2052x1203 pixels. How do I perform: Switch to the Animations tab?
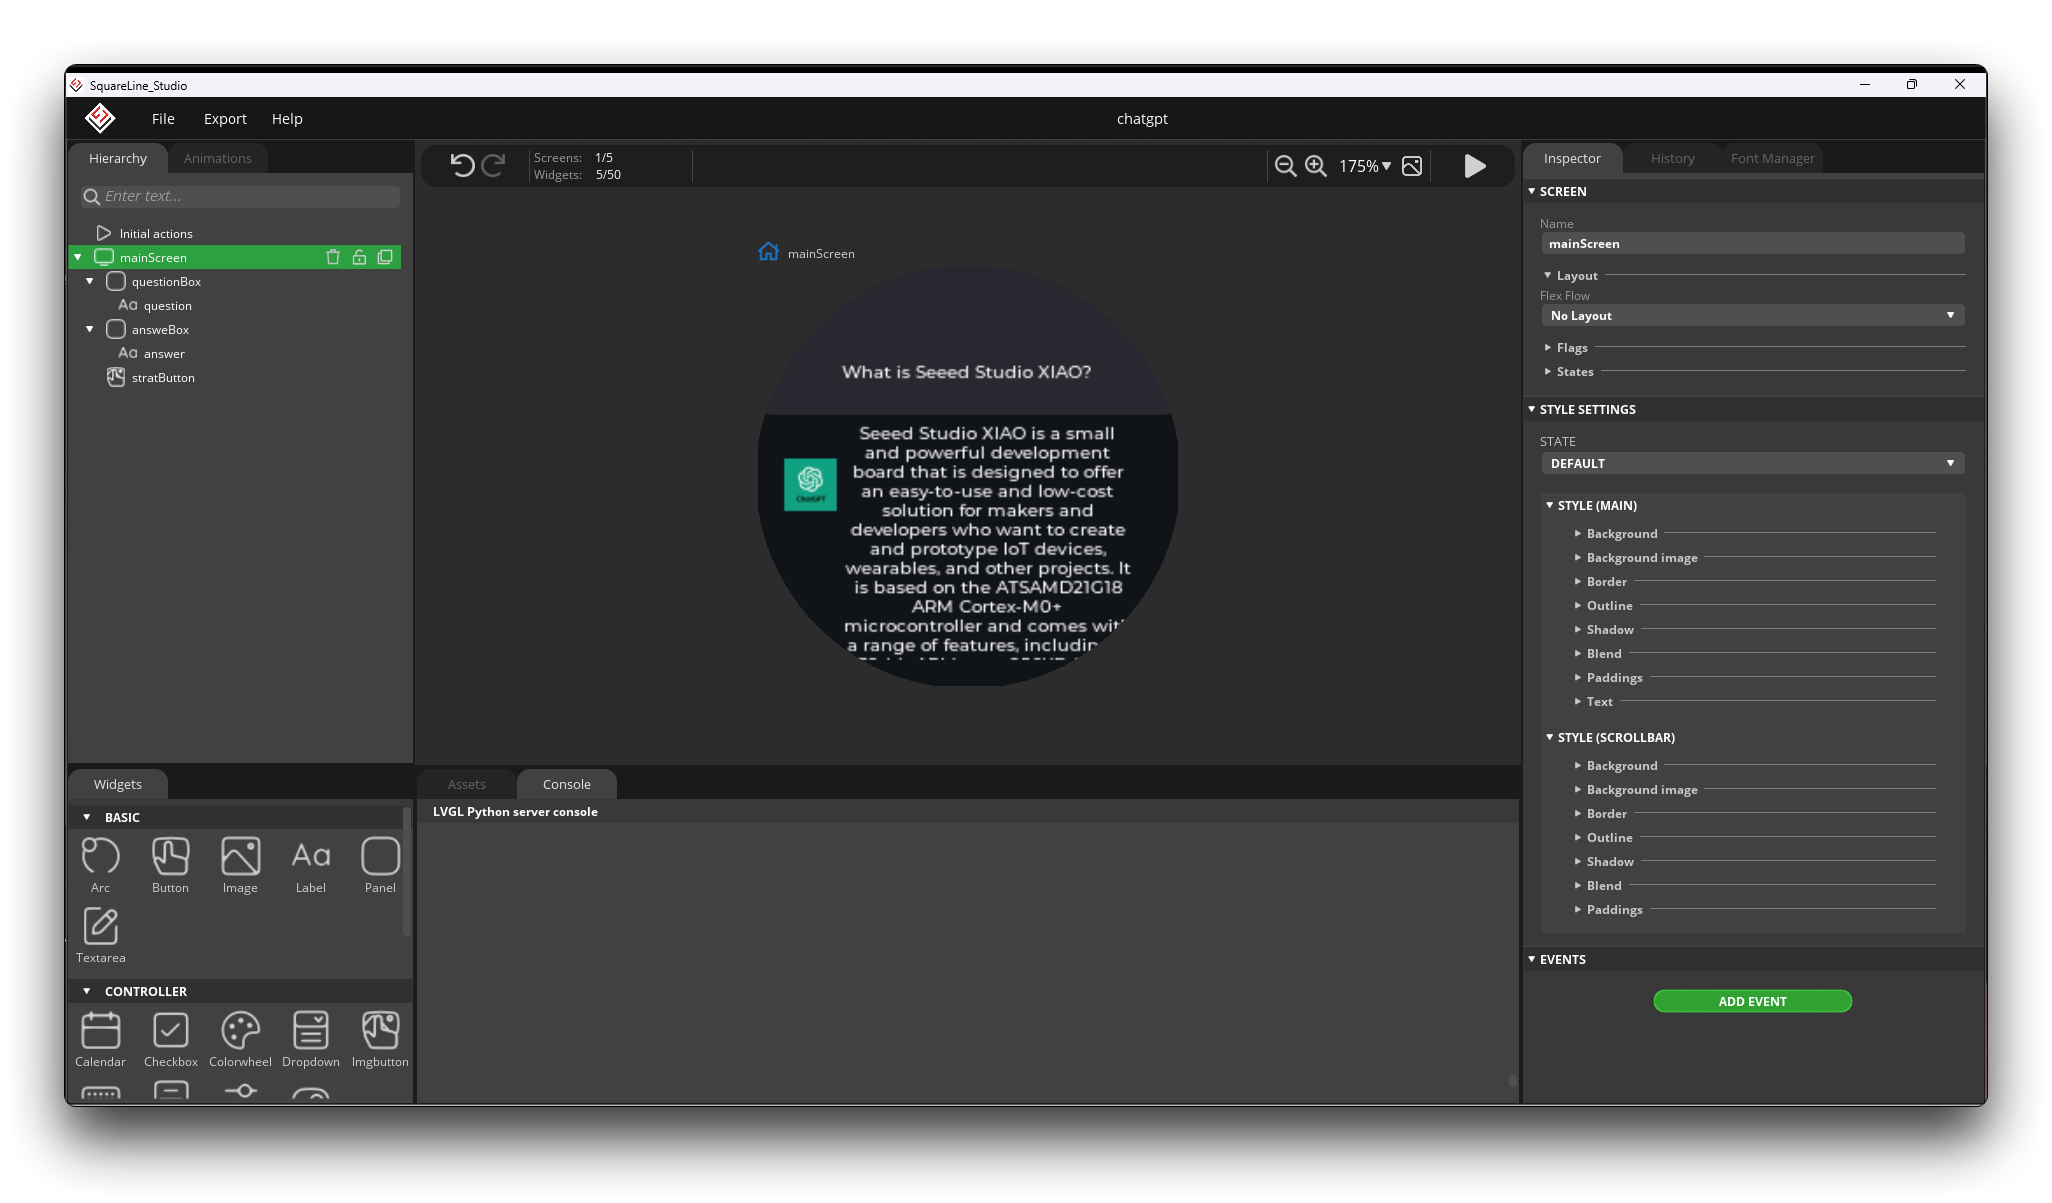coord(217,158)
